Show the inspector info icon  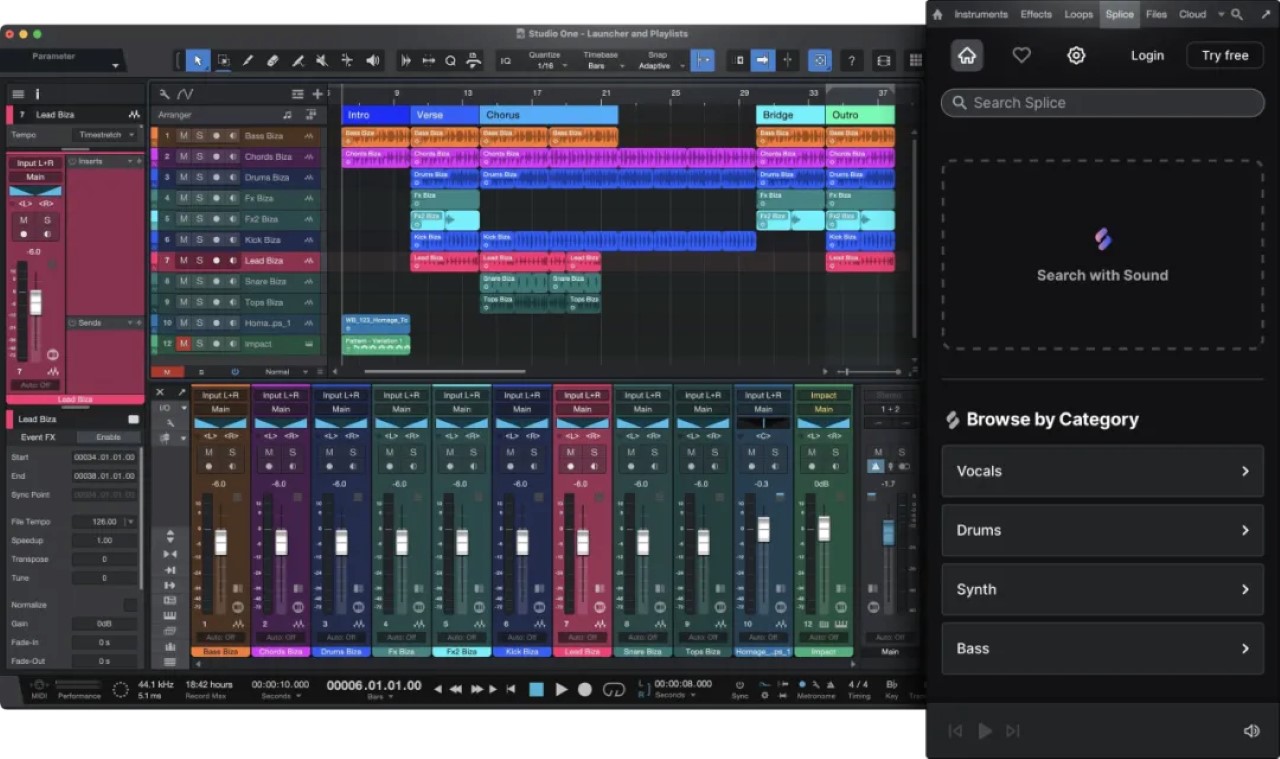[37, 94]
